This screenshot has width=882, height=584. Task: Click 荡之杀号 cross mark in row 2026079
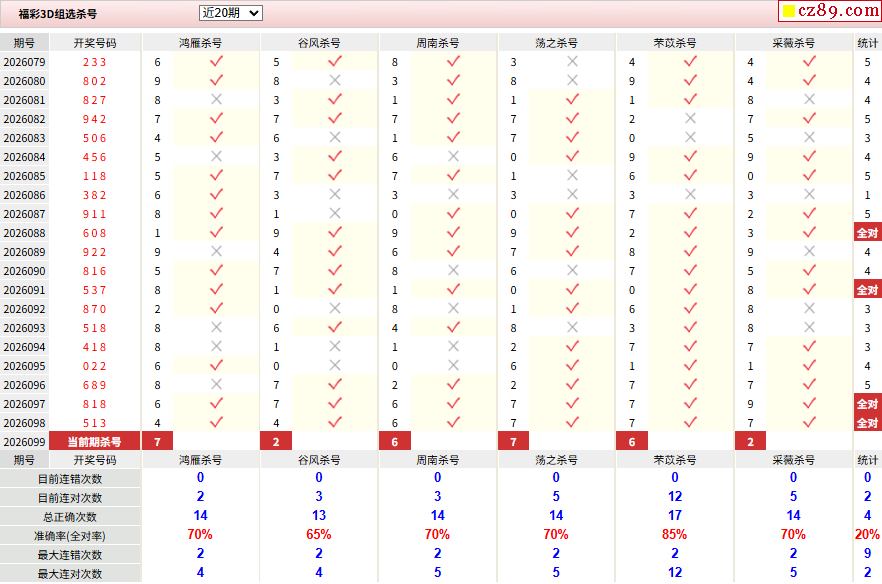pos(572,62)
